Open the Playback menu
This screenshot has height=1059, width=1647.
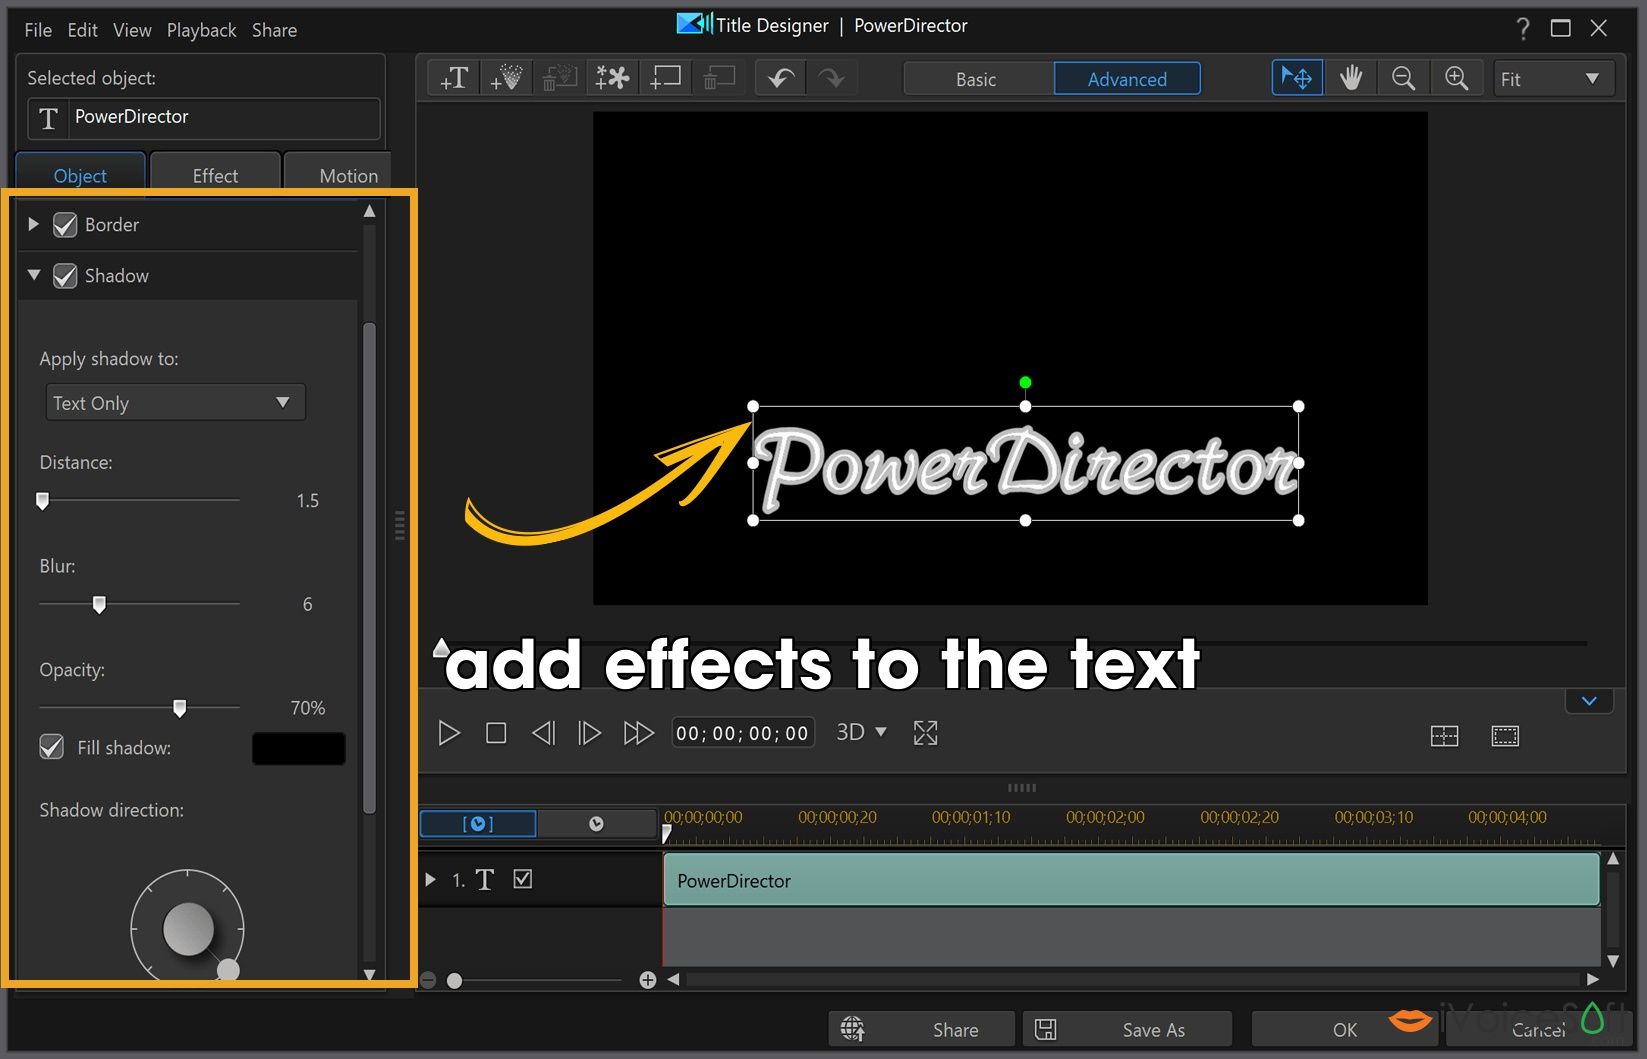point(201,30)
